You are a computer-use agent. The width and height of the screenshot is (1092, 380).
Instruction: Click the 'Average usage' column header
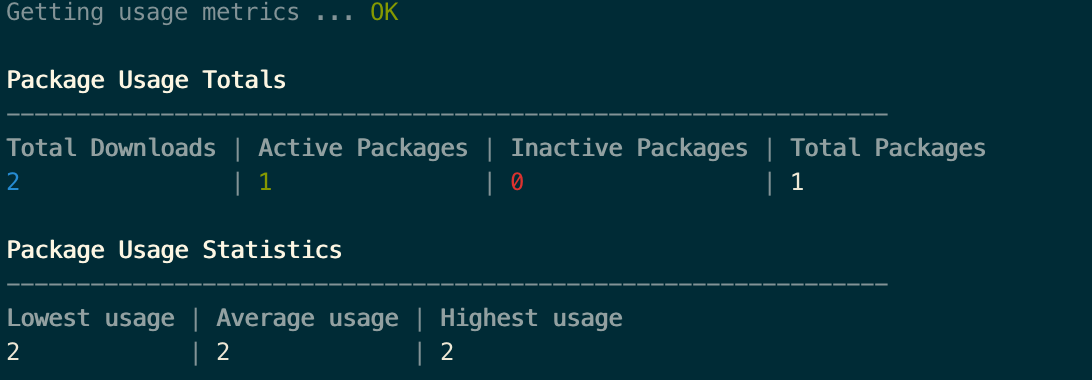pos(307,318)
